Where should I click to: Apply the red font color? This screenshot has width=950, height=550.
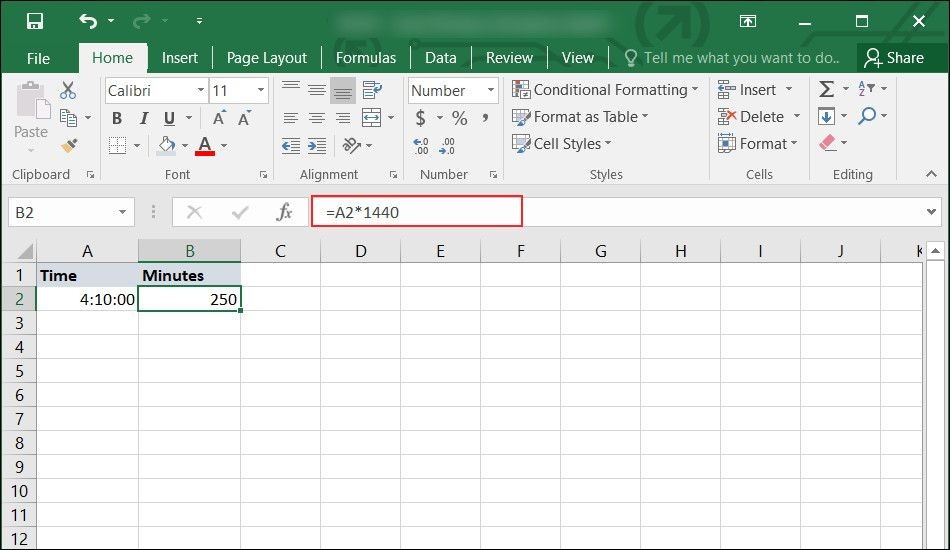click(205, 145)
